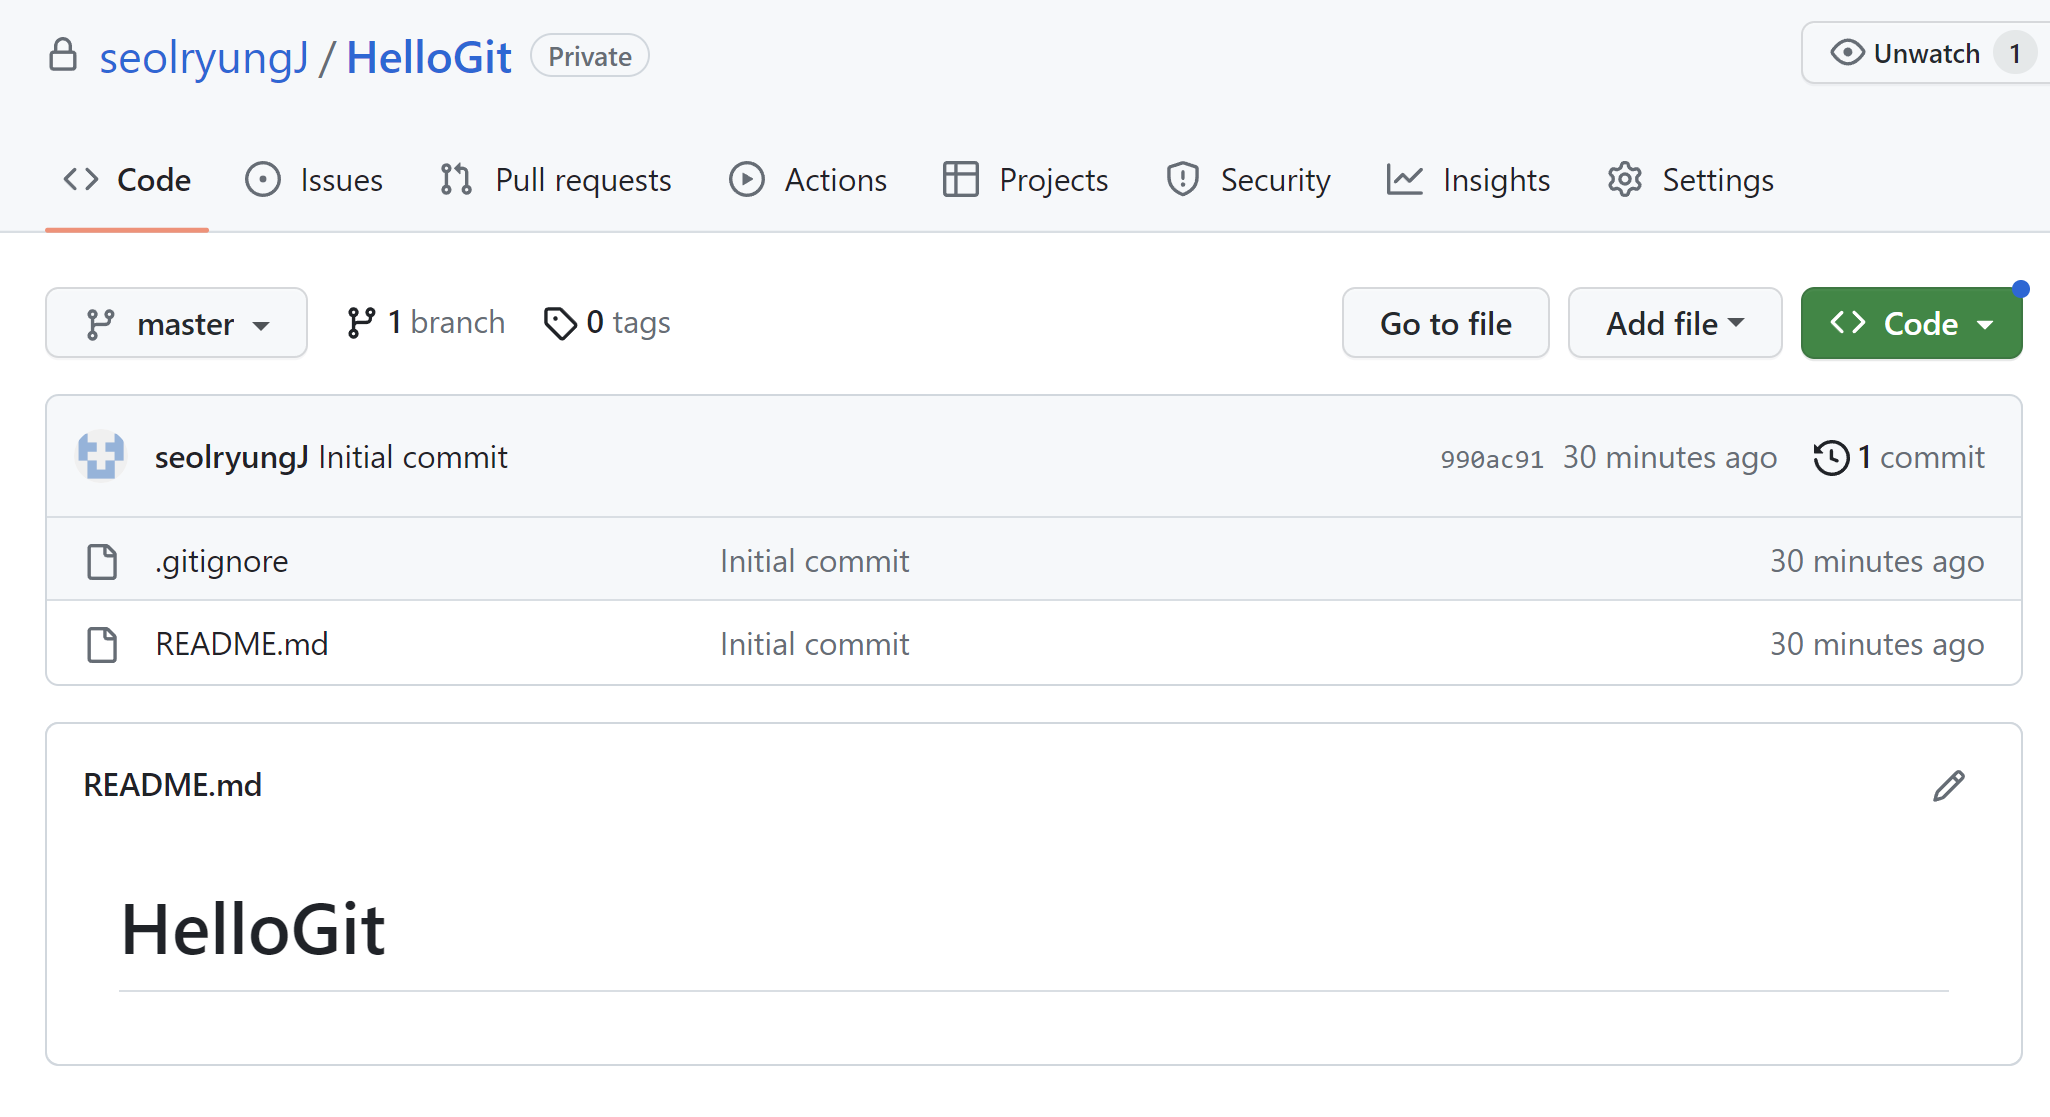Expand the green Code clone dropdown
This screenshot has height=1117, width=2050.
point(1912,323)
